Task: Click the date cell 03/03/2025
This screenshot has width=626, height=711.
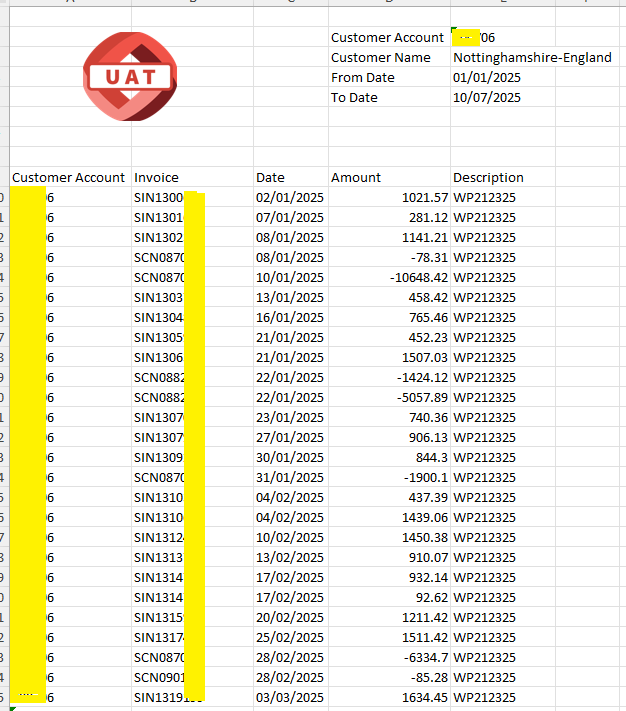Action: (290, 697)
